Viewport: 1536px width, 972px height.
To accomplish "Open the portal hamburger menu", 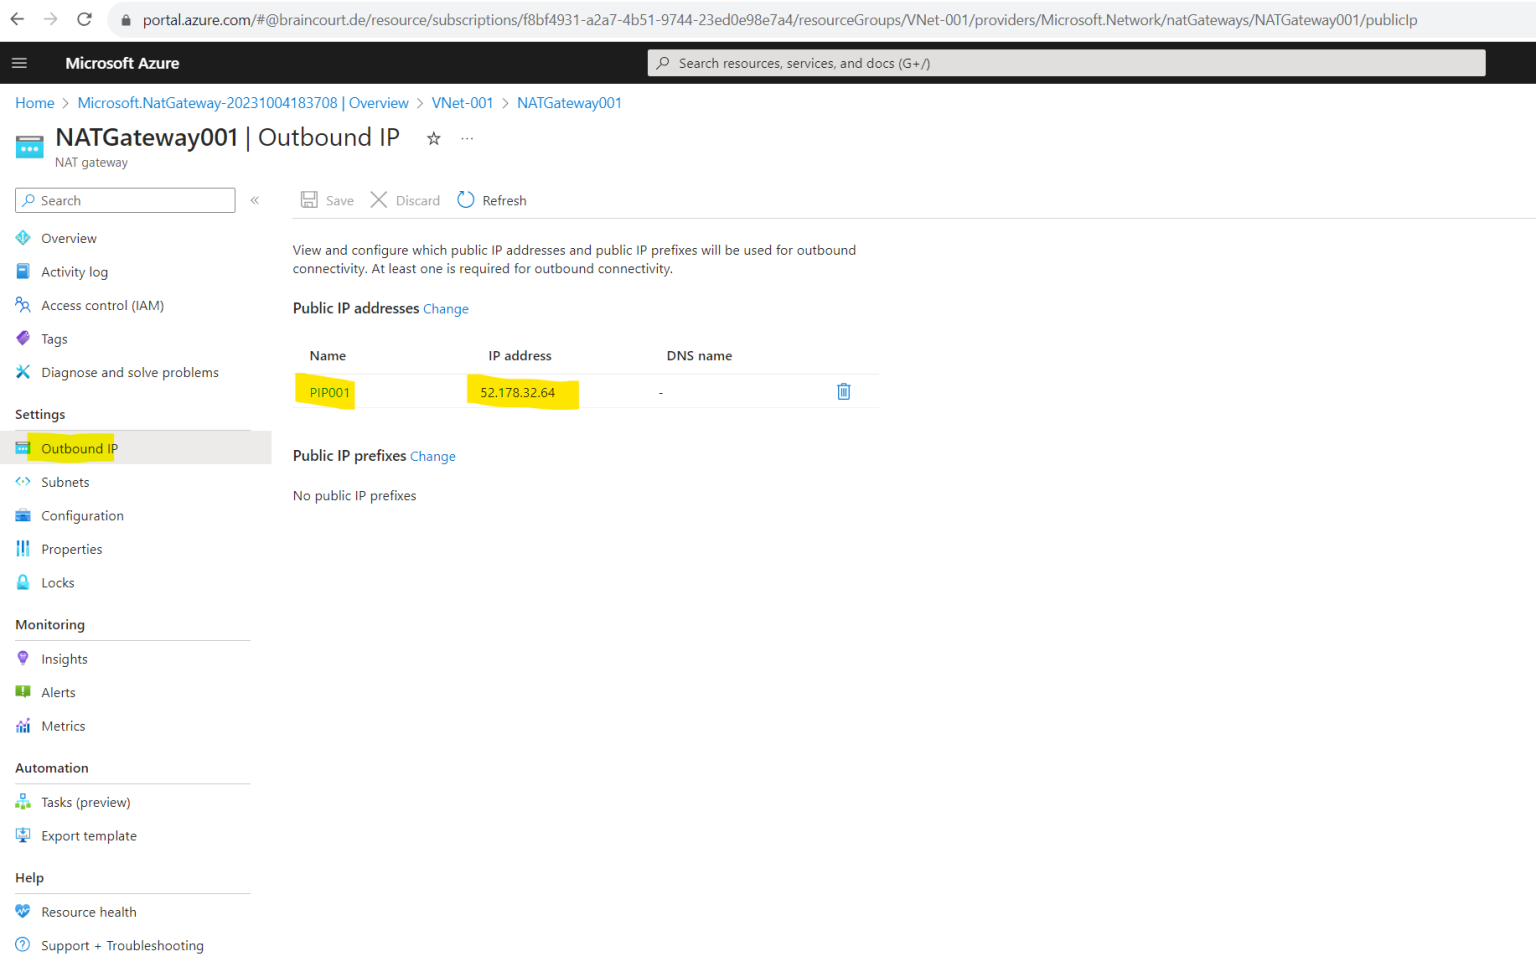I will click(x=19, y=62).
